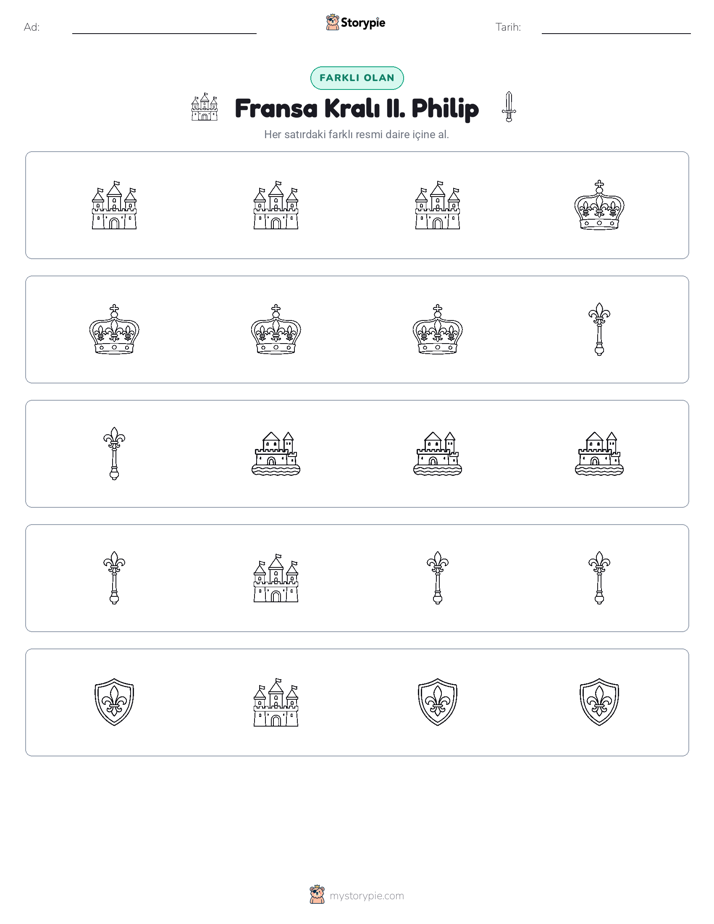This screenshot has width=714, height=924.
Task: Select the last shield in row five
Action: [599, 702]
